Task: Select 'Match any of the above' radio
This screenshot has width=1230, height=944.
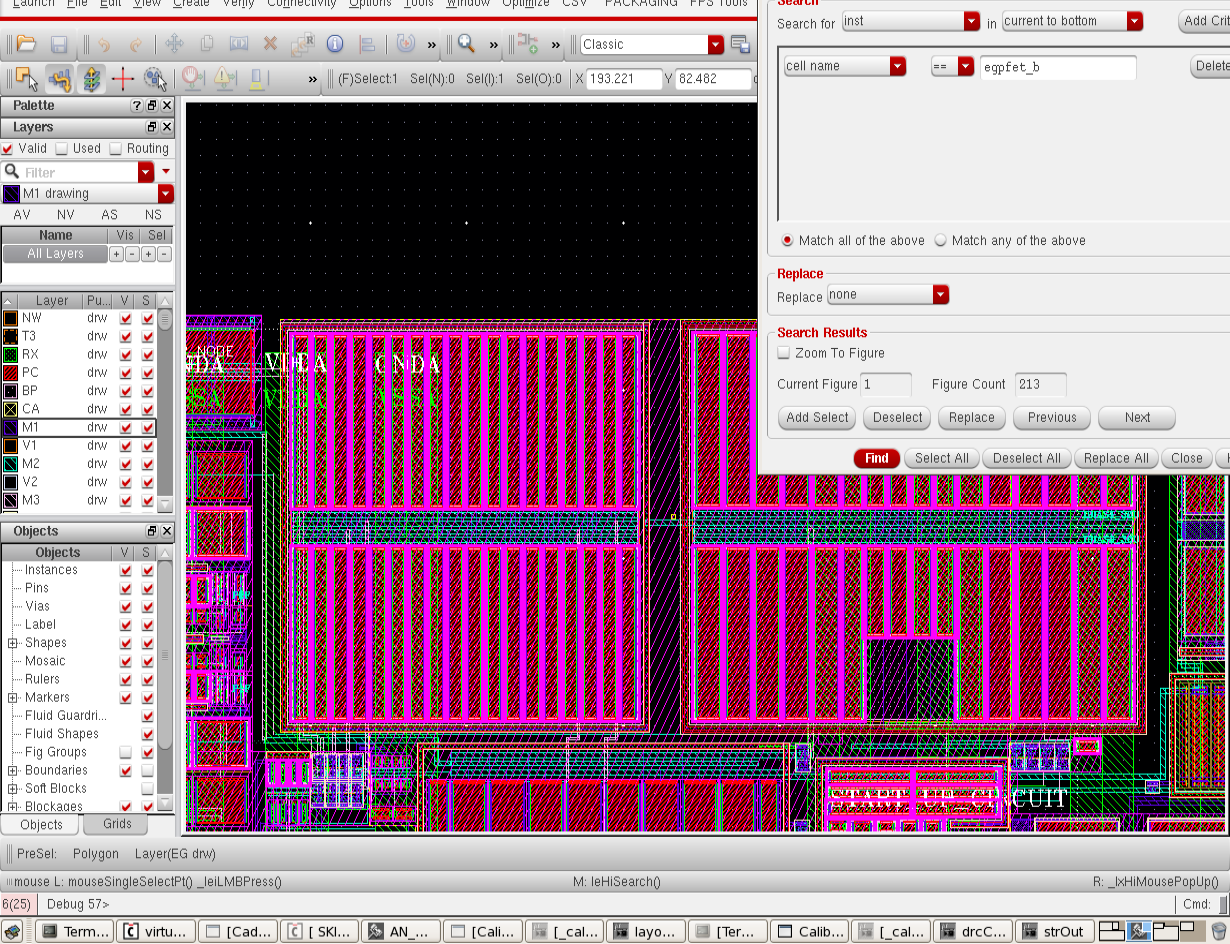Action: pyautogui.click(x=940, y=241)
